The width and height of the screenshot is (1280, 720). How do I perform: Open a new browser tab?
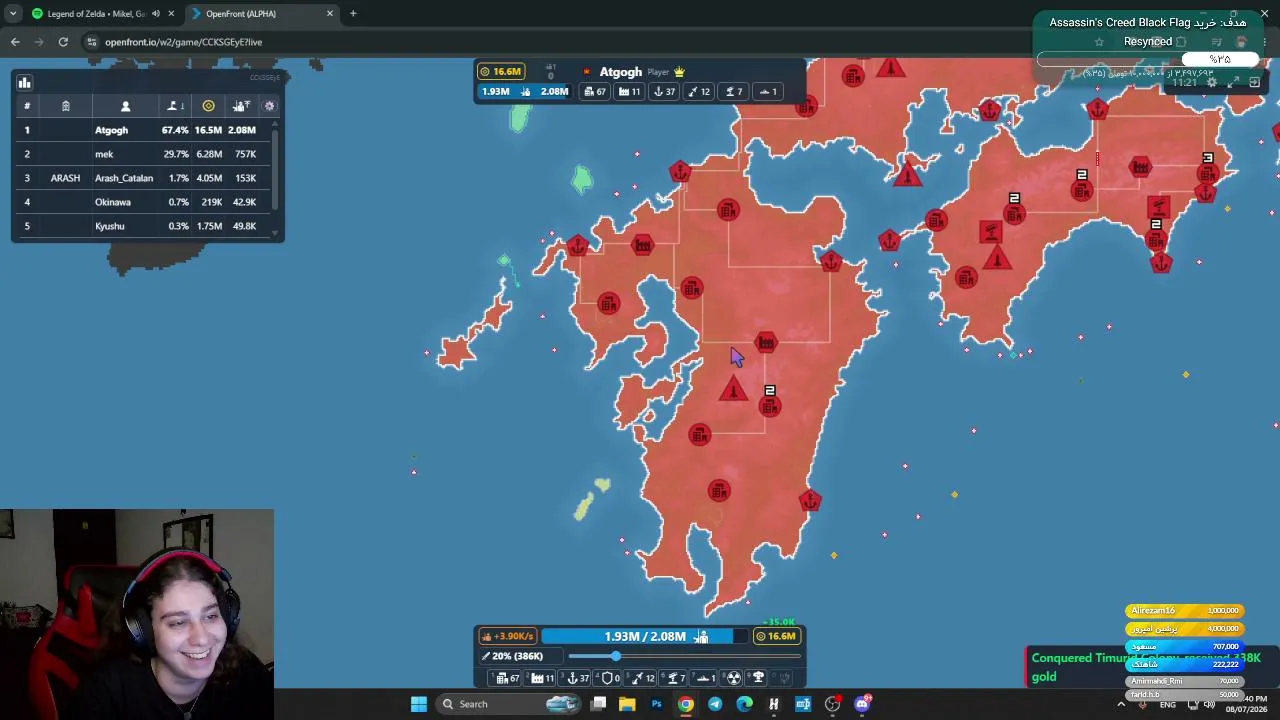[x=353, y=14]
